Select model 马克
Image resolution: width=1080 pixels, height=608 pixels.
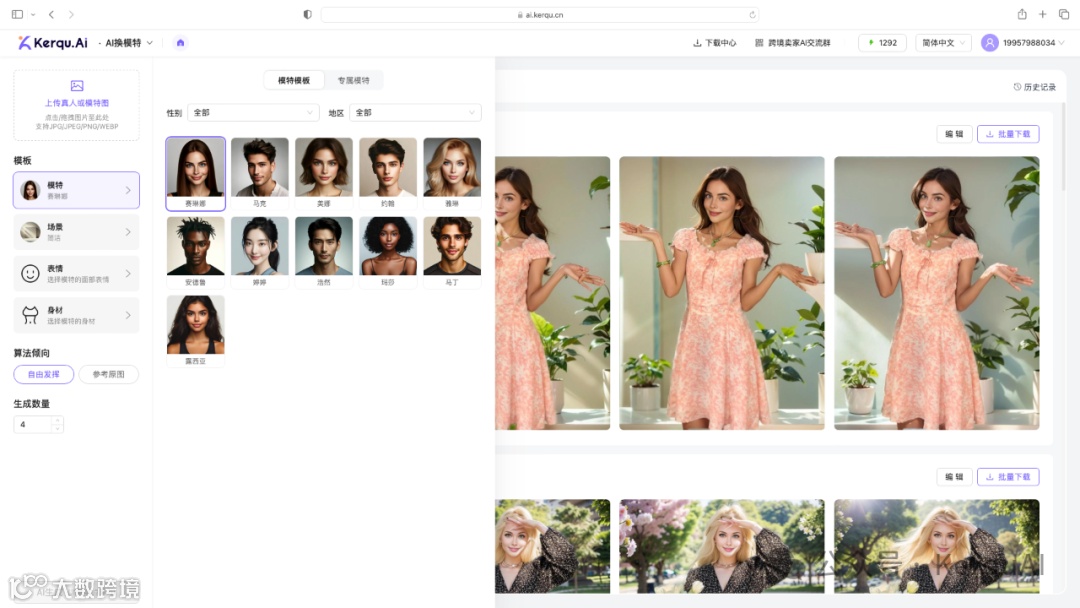260,174
